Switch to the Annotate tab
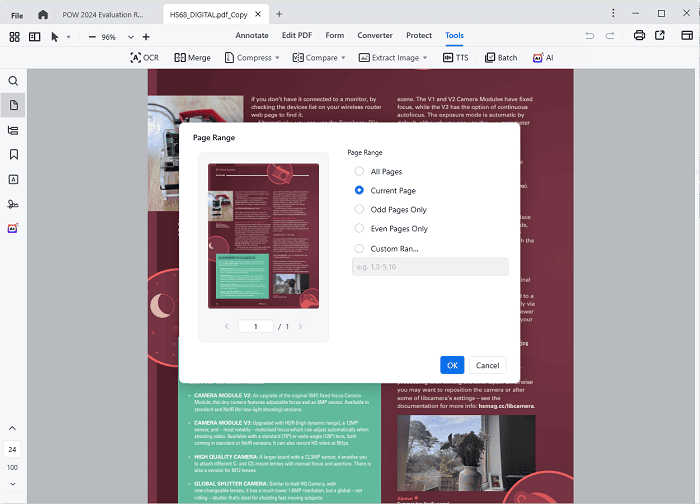The width and height of the screenshot is (700, 504). [252, 36]
